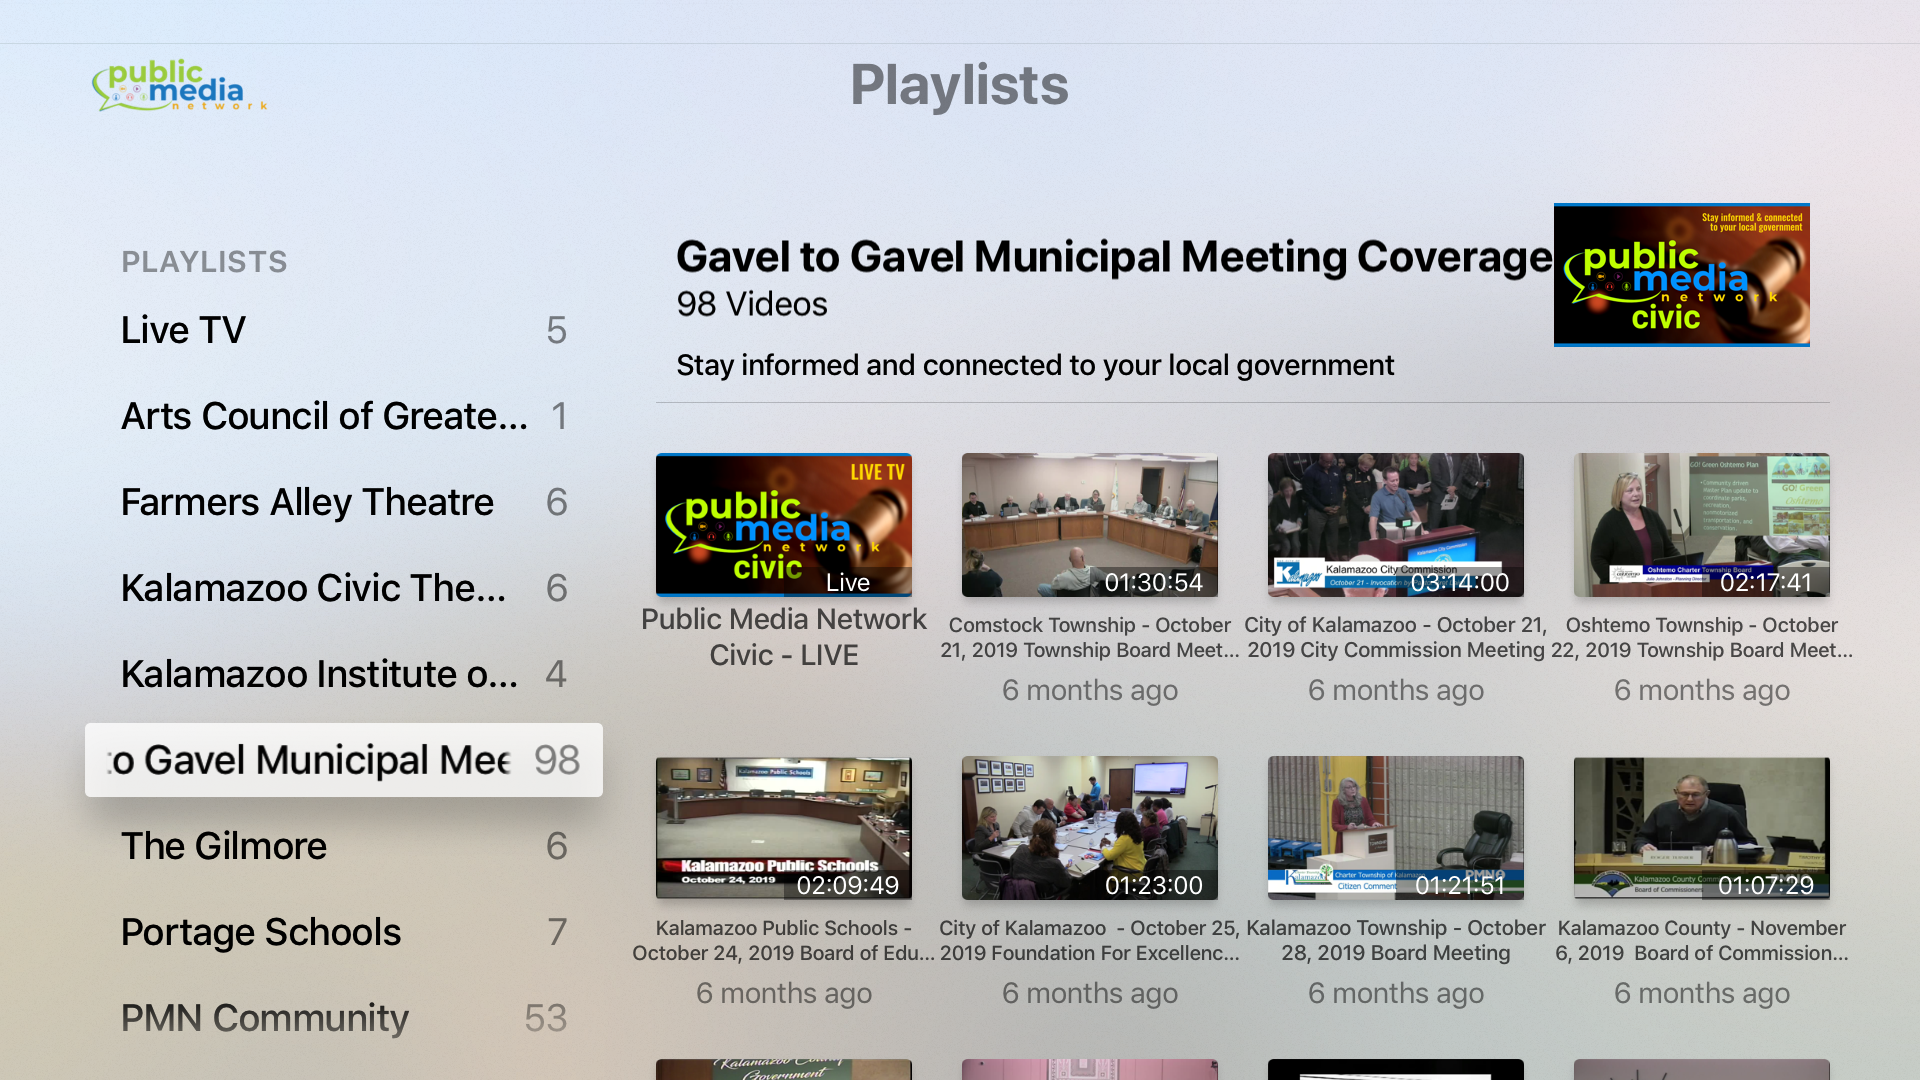Play Kalamazoo Township October 28 Board Meeting
Image resolution: width=1920 pixels, height=1080 pixels.
[x=1396, y=828]
